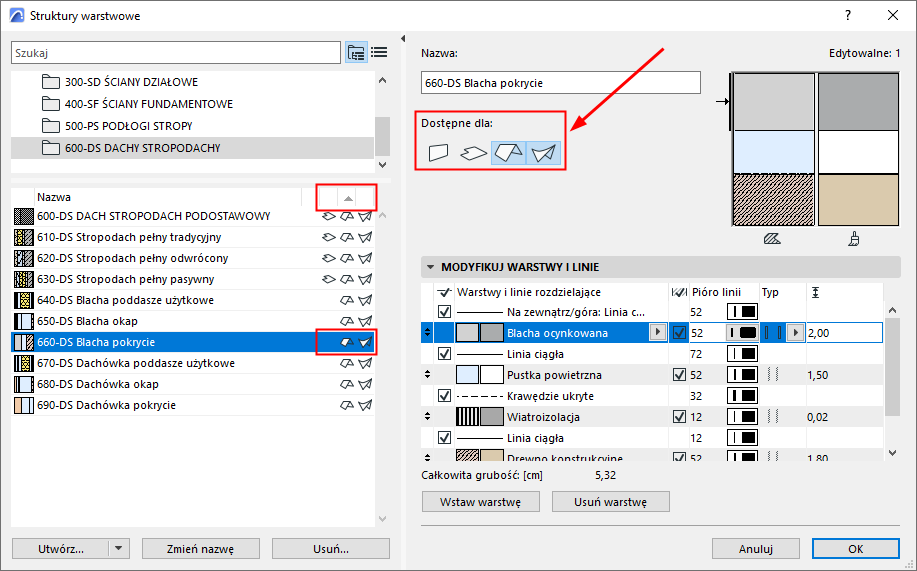Click the 660-DS Blacha pokrycie fill icon

(24, 342)
